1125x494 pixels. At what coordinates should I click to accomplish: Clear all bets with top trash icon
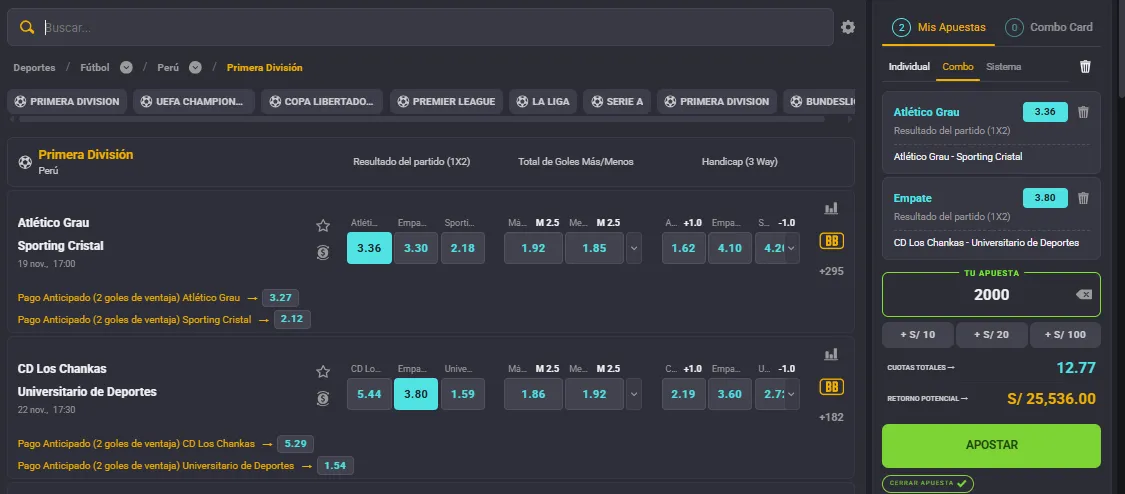pos(1086,67)
